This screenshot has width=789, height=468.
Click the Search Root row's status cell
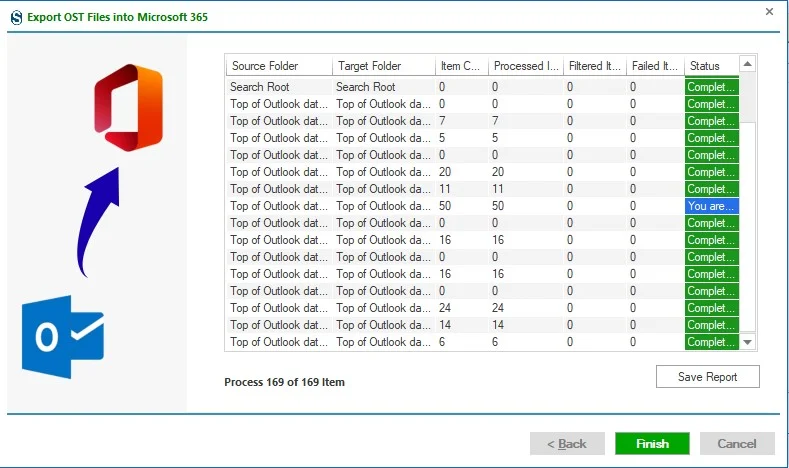click(712, 87)
